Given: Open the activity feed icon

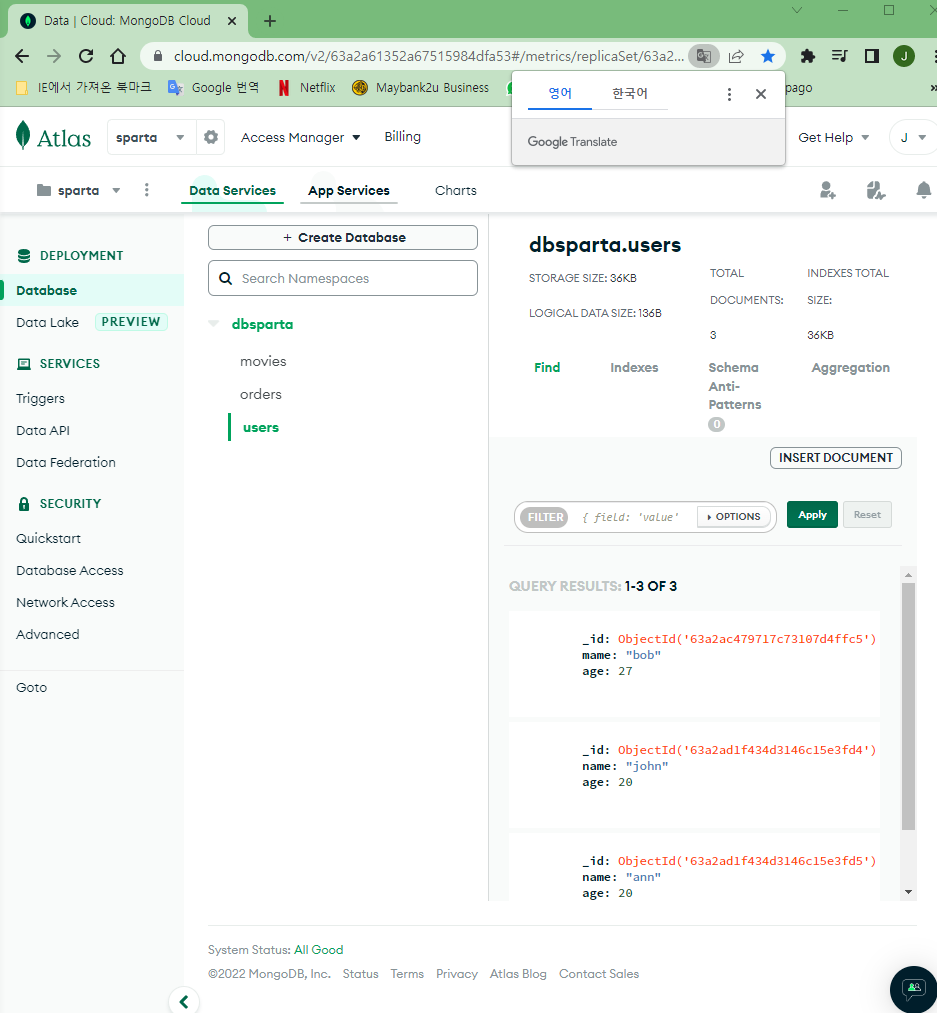Looking at the screenshot, I should 876,190.
